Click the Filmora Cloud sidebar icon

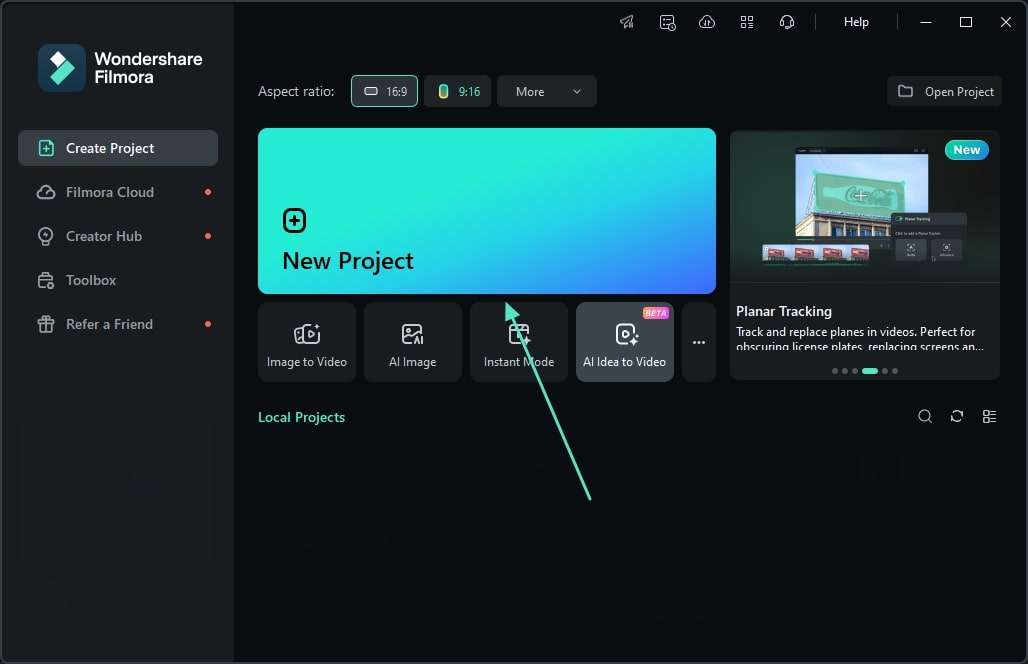[x=46, y=192]
